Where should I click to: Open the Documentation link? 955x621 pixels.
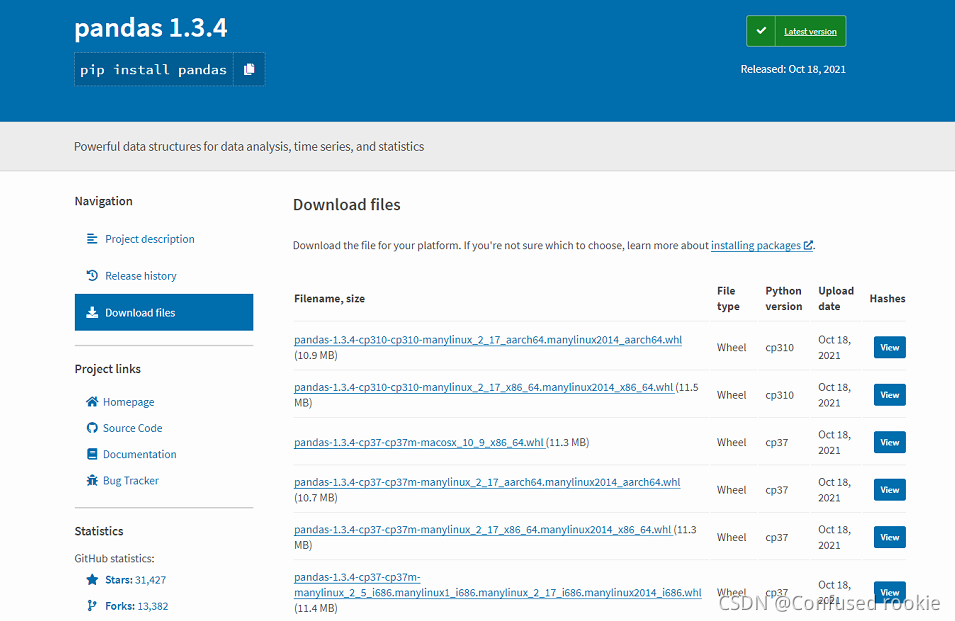[139, 454]
